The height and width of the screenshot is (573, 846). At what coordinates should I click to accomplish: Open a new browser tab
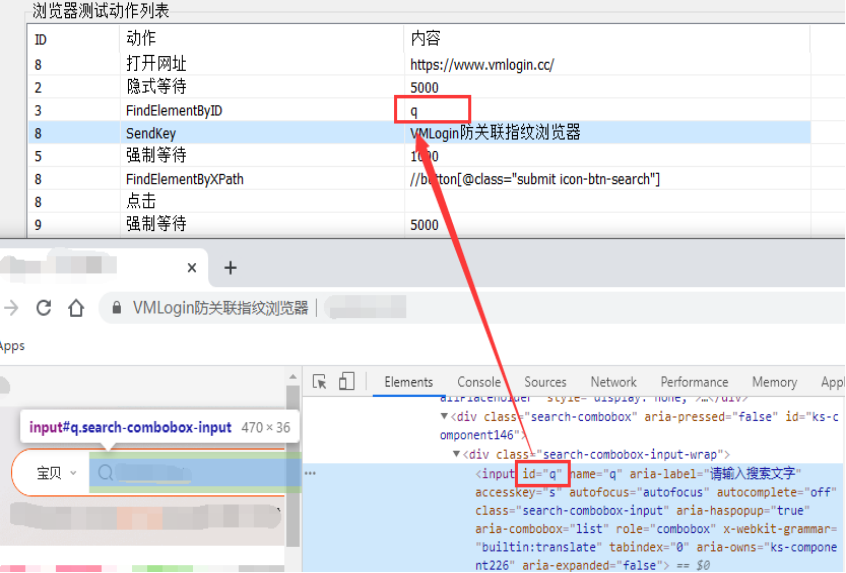coord(230,268)
